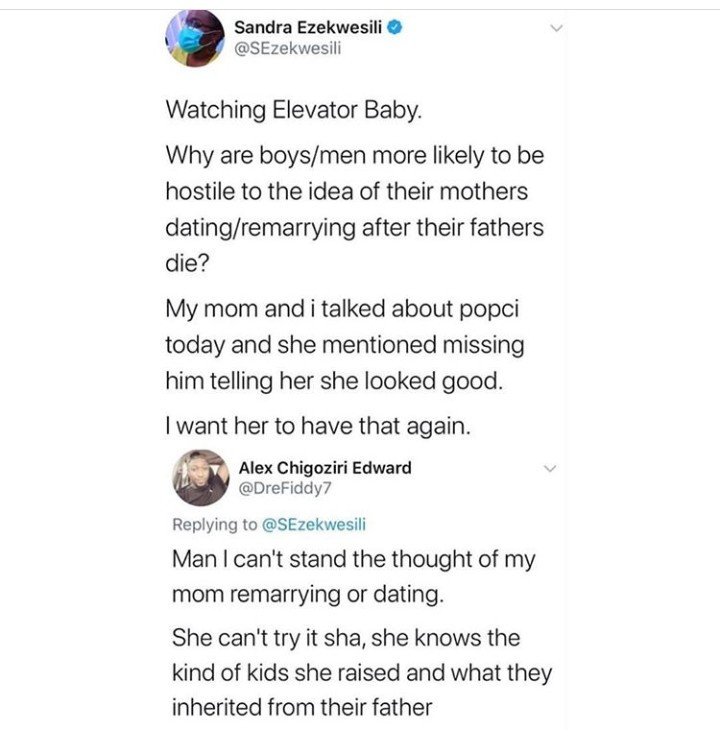The width and height of the screenshot is (720, 738).
Task: Open Sandra Ezekwesili's masked profile picture
Action: coord(195,38)
